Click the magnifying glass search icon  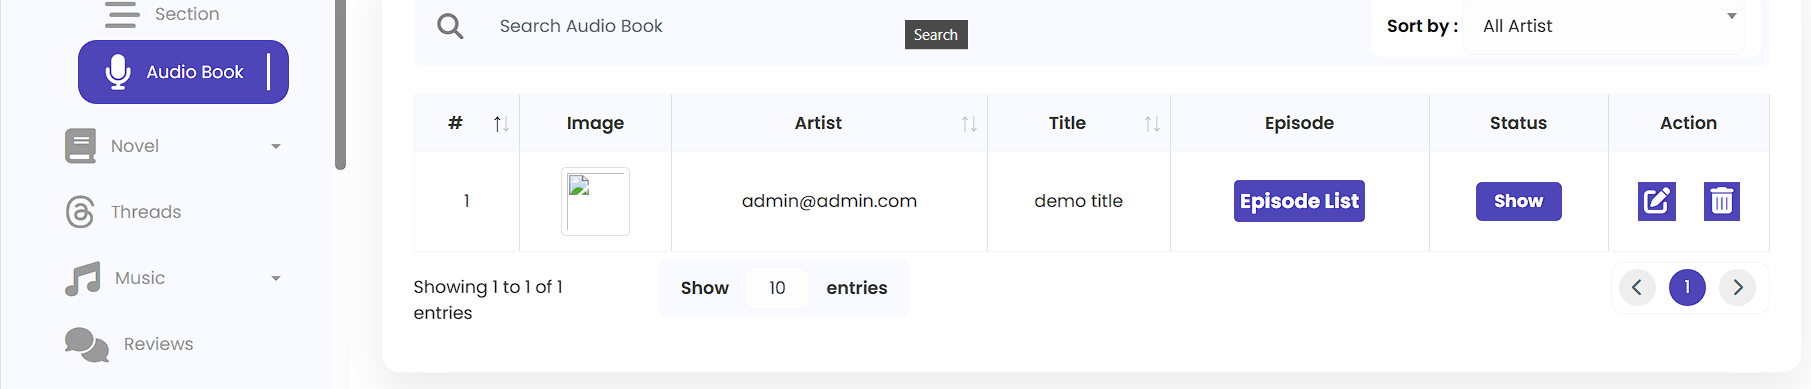point(450,26)
